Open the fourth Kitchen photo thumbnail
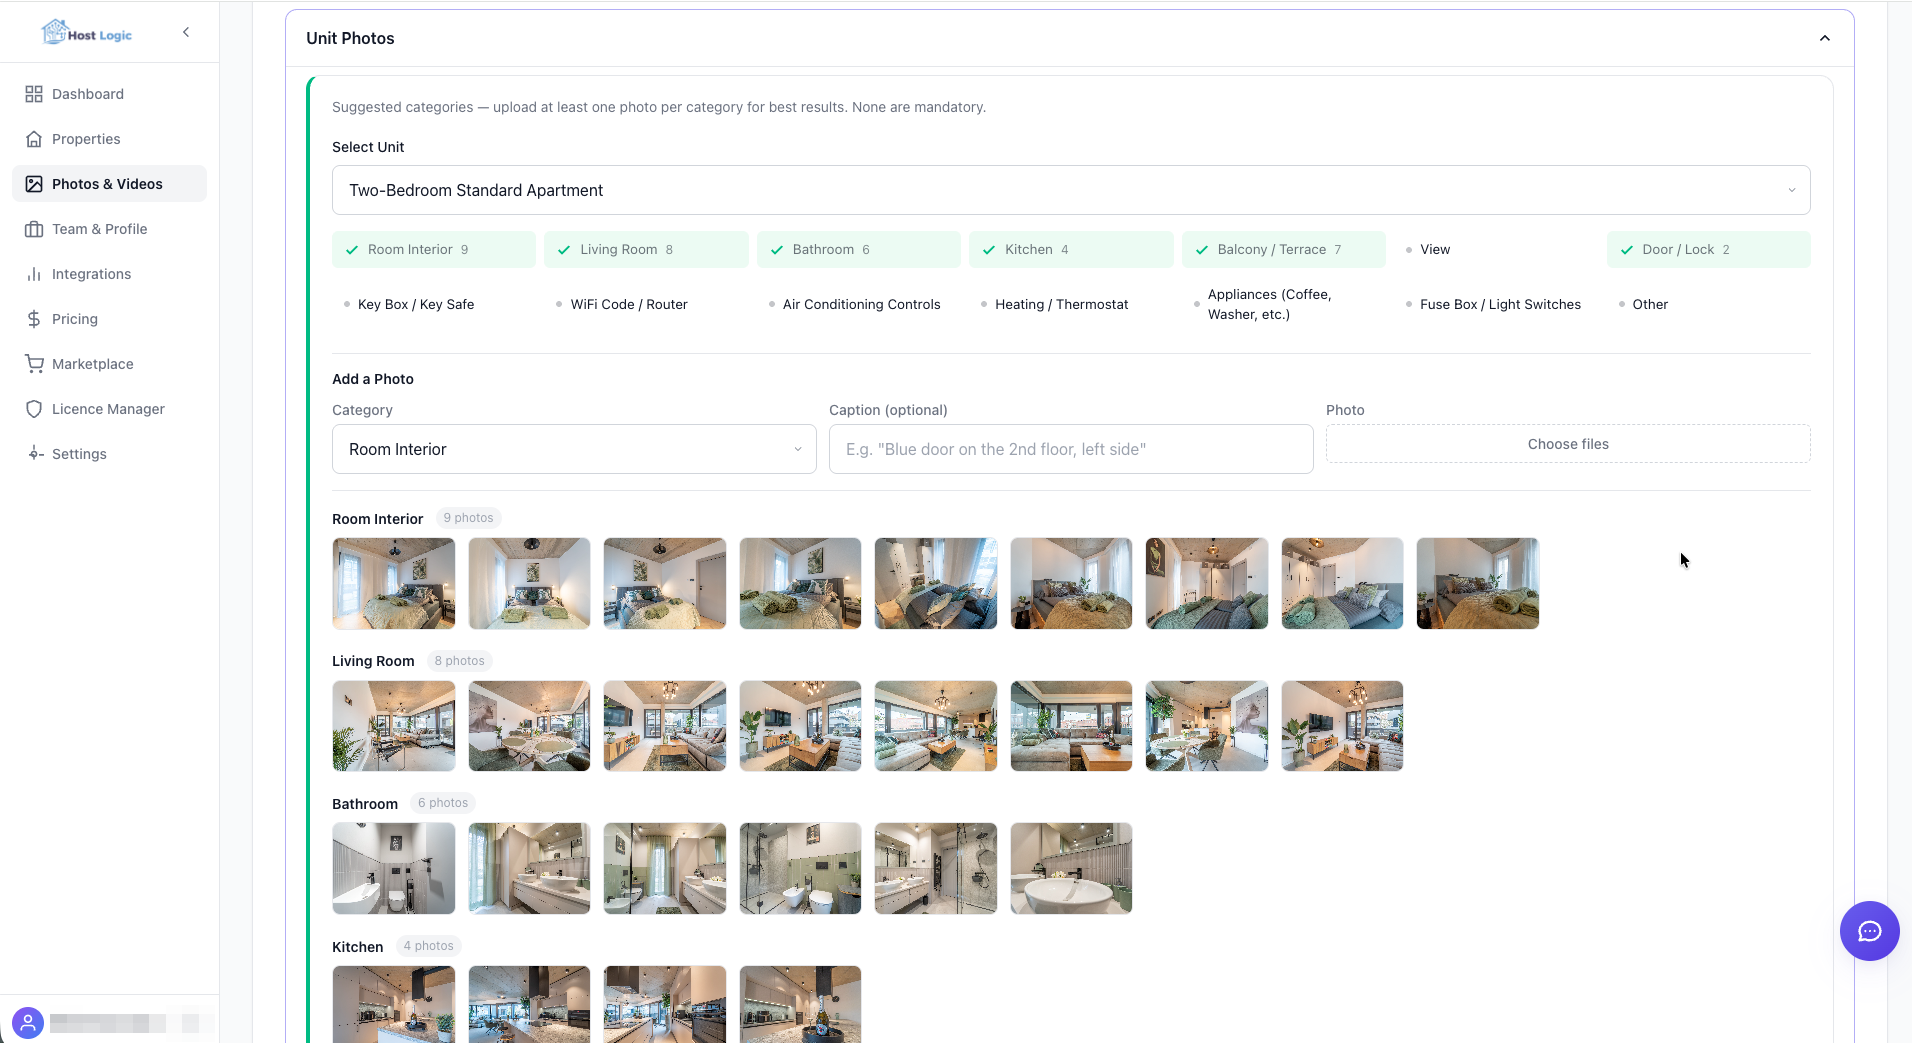Screen dimensions: 1912x1043 (800, 1004)
